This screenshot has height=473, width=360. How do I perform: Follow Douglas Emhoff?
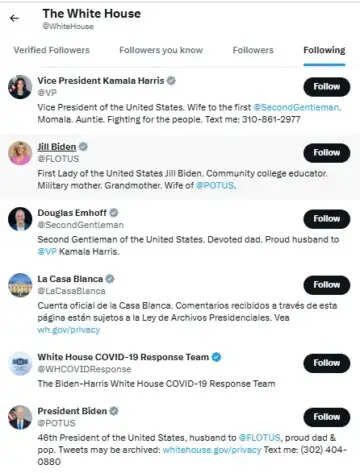tap(327, 219)
